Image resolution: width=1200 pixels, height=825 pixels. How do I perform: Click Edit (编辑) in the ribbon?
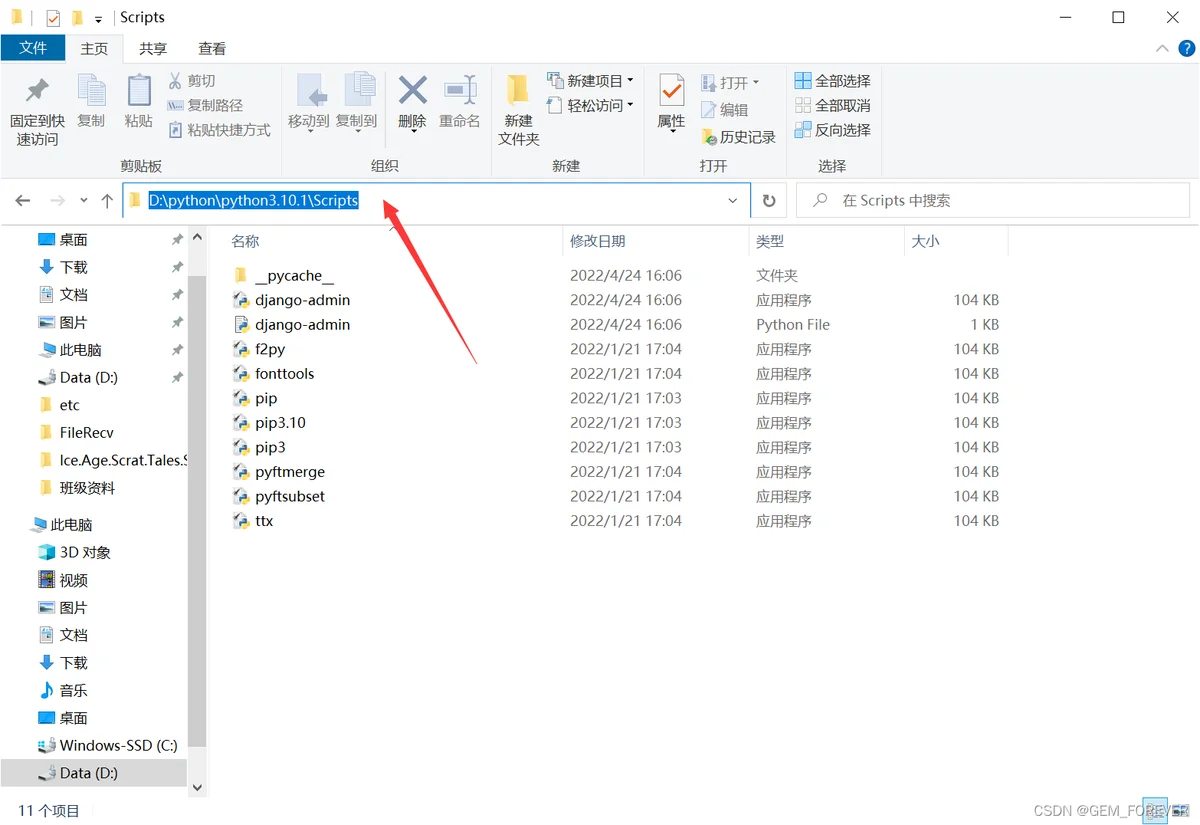pos(724,110)
